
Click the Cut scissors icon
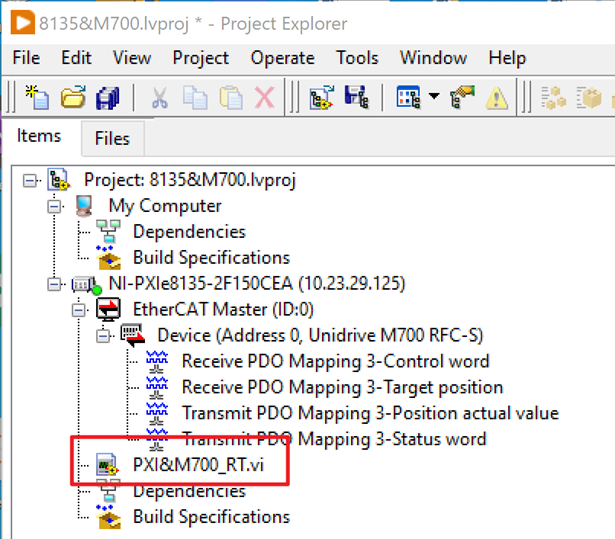click(x=160, y=97)
